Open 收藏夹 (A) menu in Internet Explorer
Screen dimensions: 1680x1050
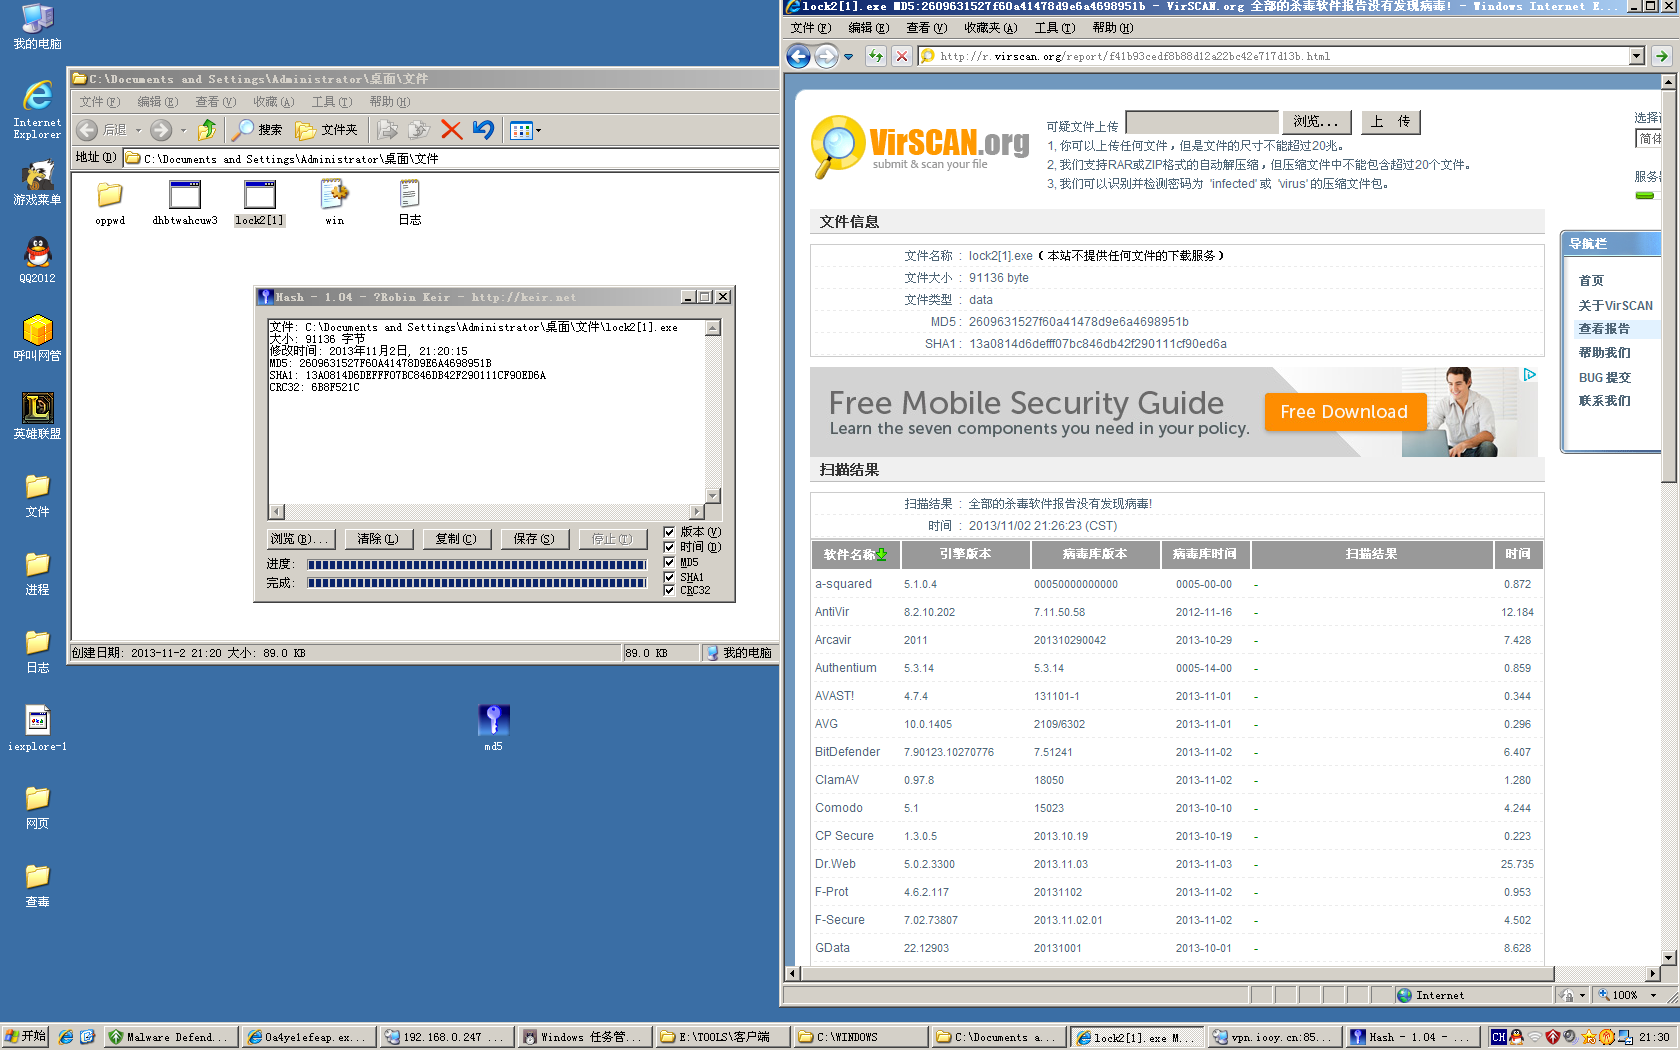pyautogui.click(x=990, y=28)
